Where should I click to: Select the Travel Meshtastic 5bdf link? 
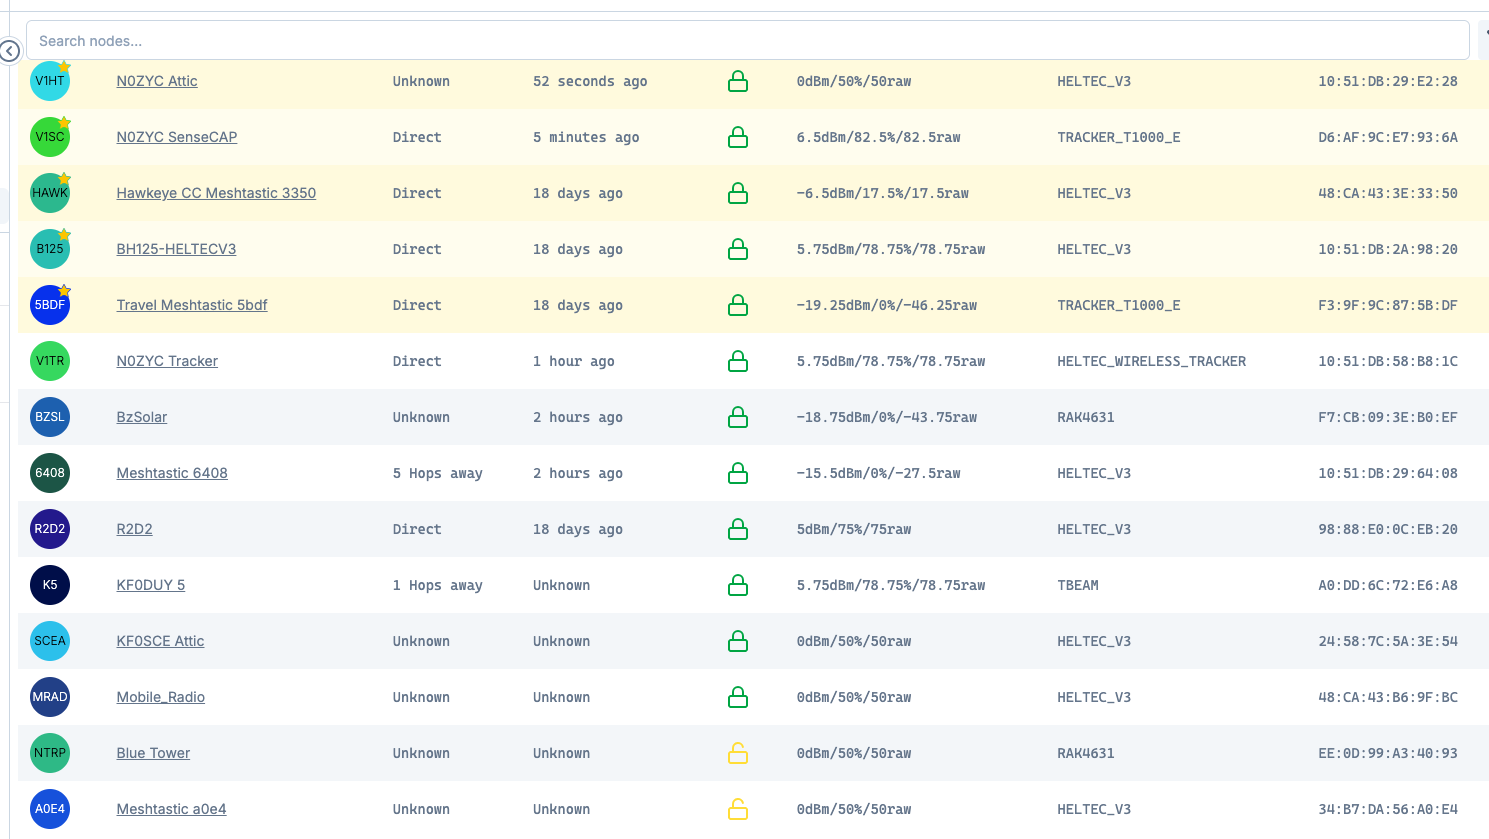pos(192,305)
